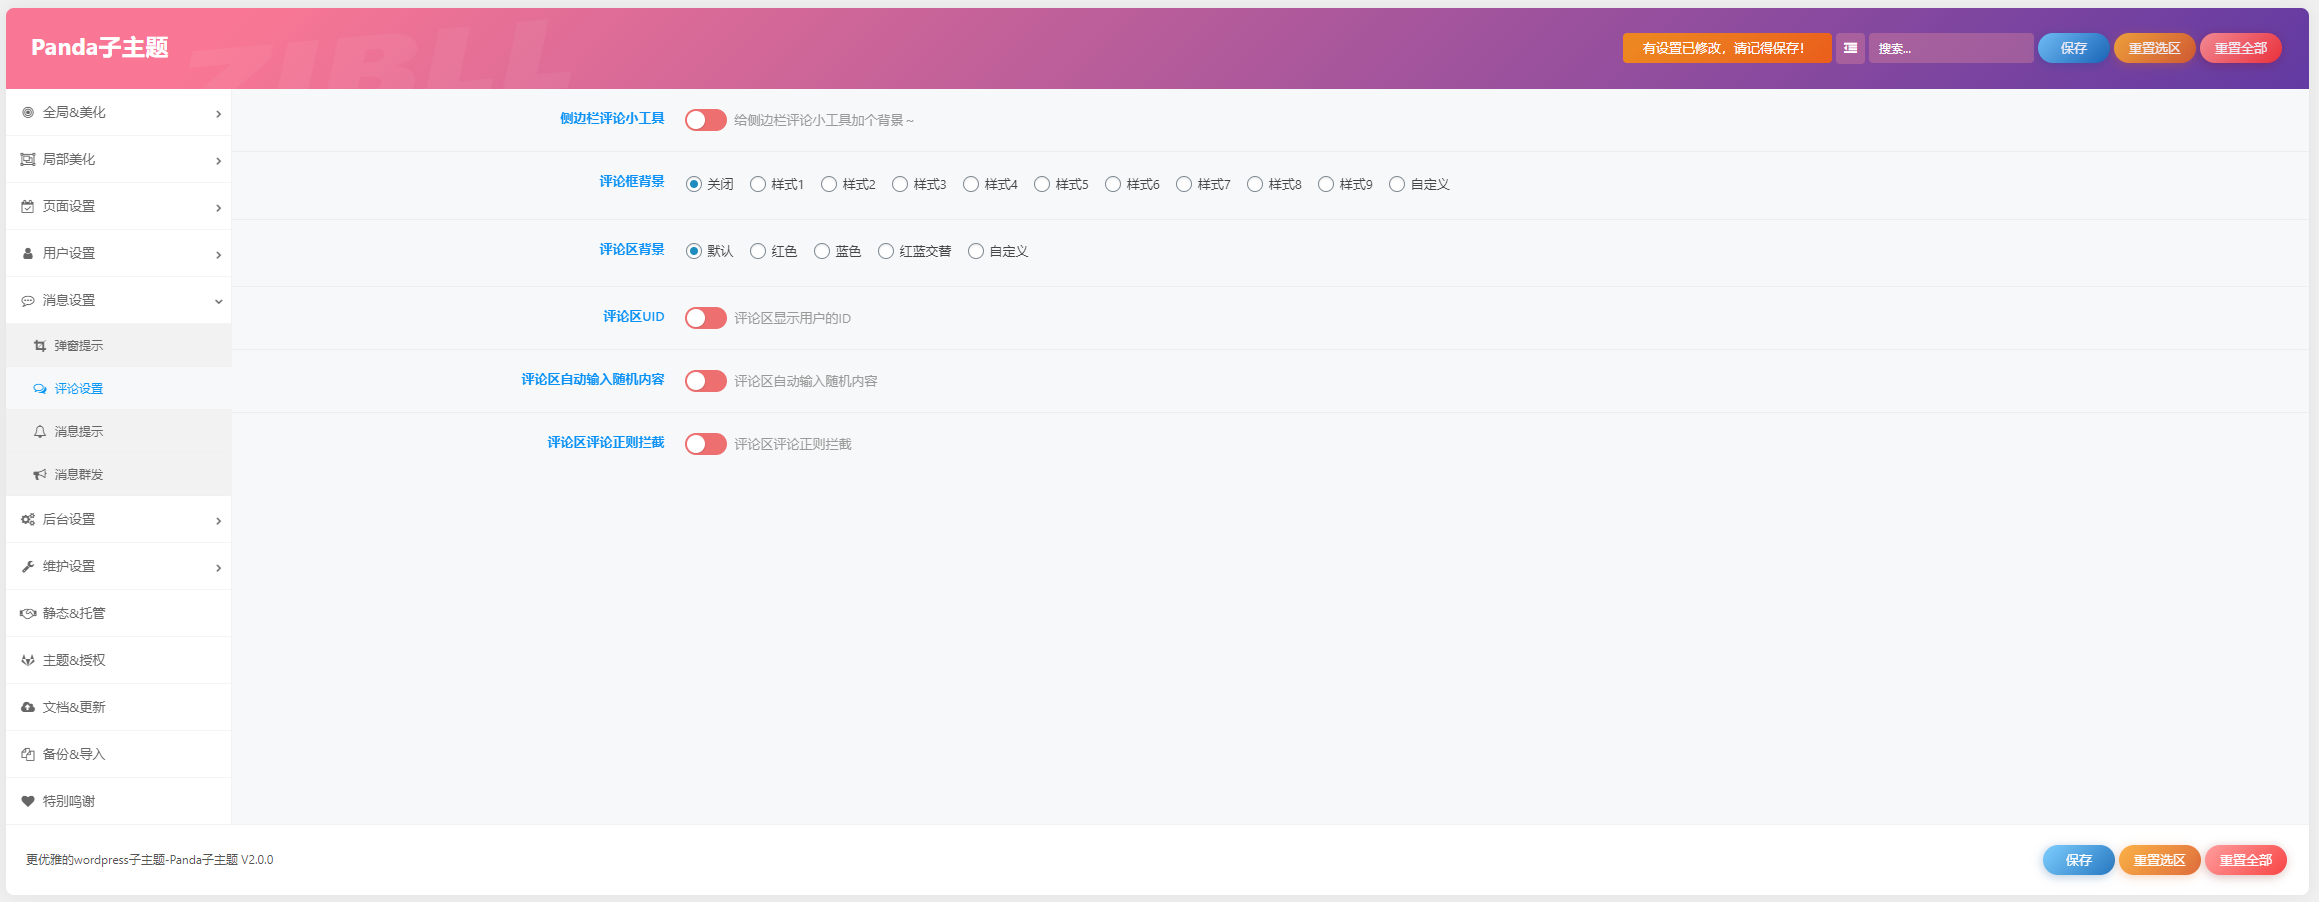This screenshot has height=902, width=2319.
Task: Open the 消息提示 submenu item
Action: [119, 431]
